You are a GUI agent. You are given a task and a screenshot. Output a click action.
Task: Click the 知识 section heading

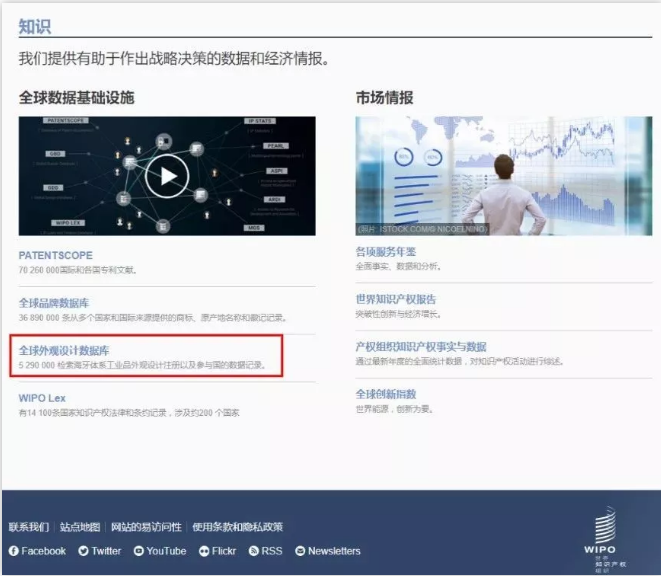coord(35,27)
